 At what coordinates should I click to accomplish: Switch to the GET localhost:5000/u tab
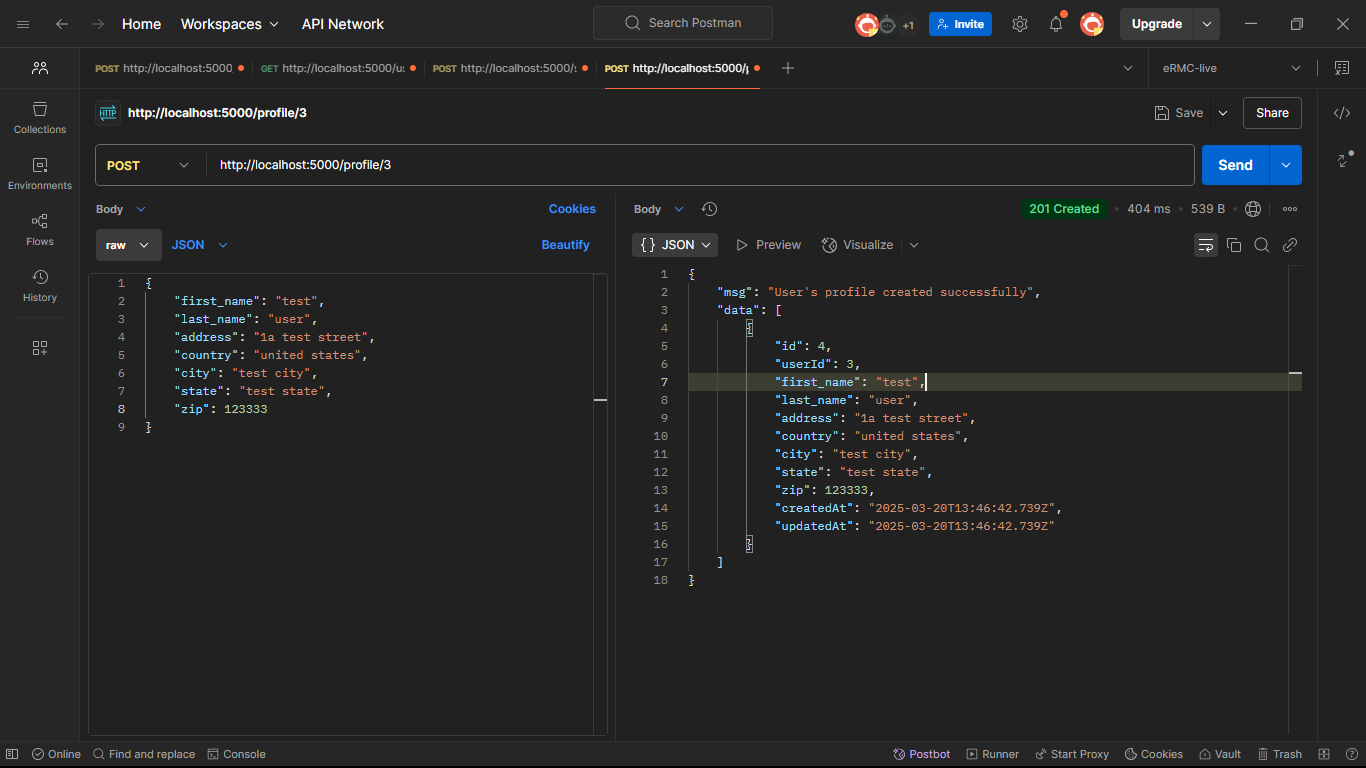(339, 68)
